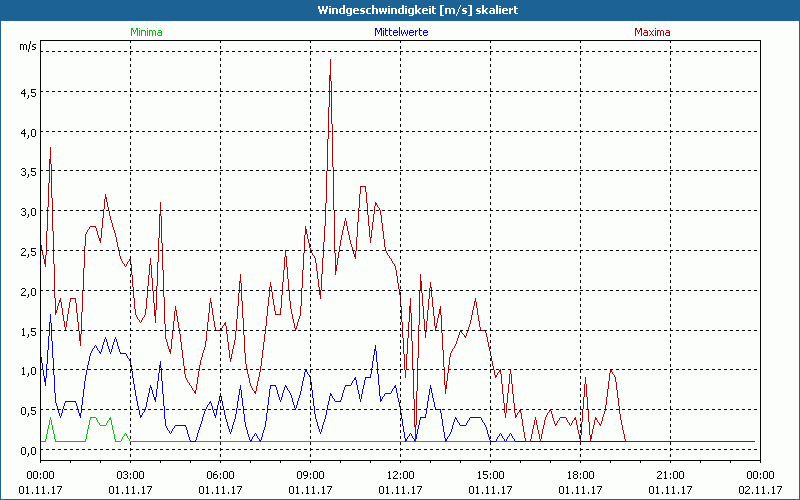Select the 4,5 y-axis value
Viewport: 800px width, 500px height.
click(28, 92)
